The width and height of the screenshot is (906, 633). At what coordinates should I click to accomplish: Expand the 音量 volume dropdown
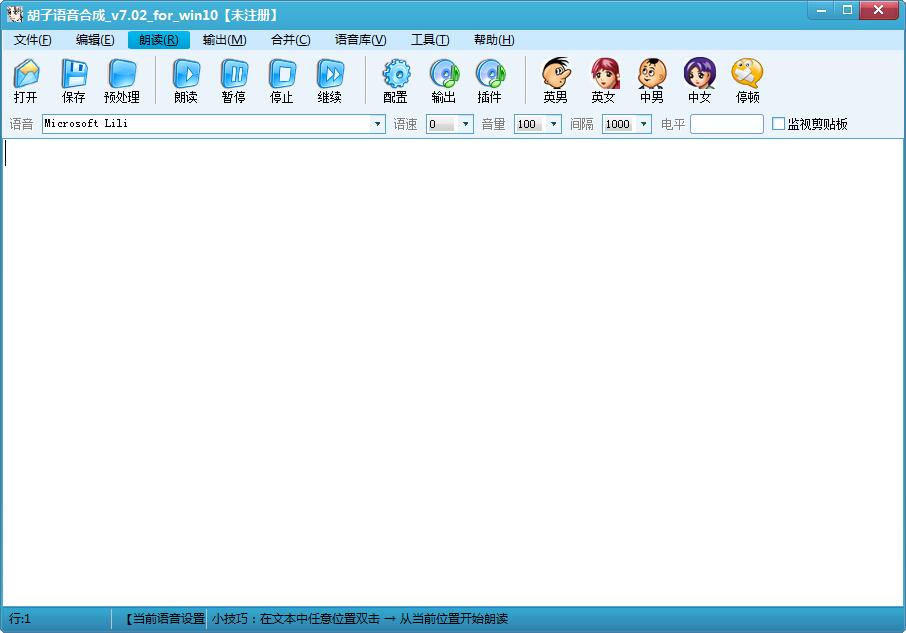[554, 124]
